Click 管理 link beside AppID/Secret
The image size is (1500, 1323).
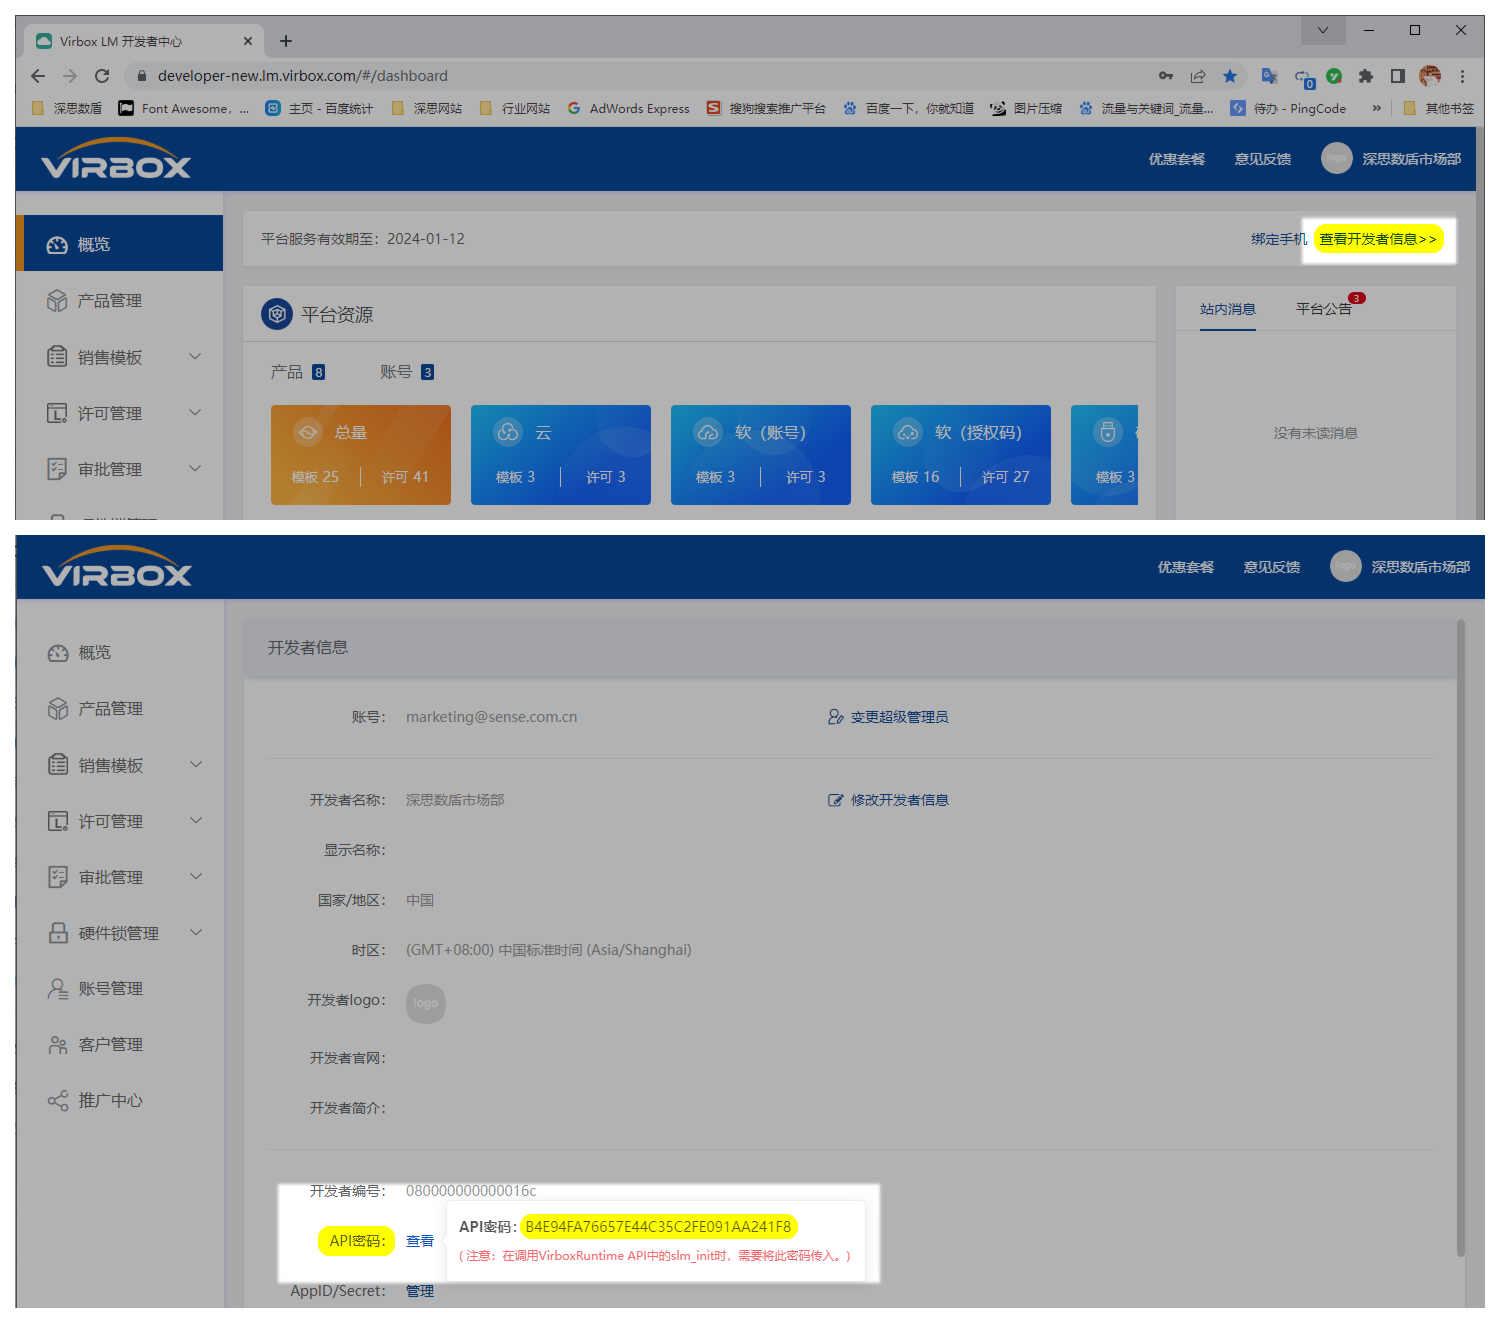click(x=420, y=1291)
